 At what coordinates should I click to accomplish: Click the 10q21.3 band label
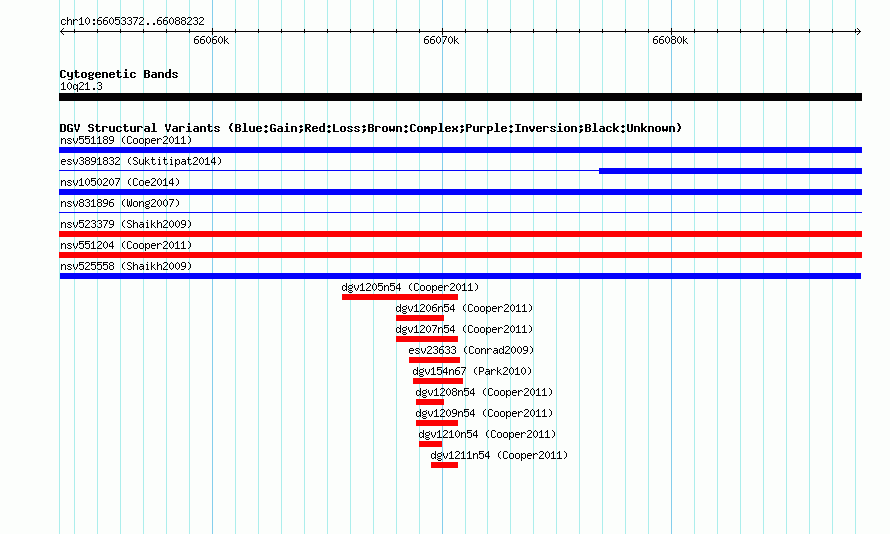click(81, 86)
